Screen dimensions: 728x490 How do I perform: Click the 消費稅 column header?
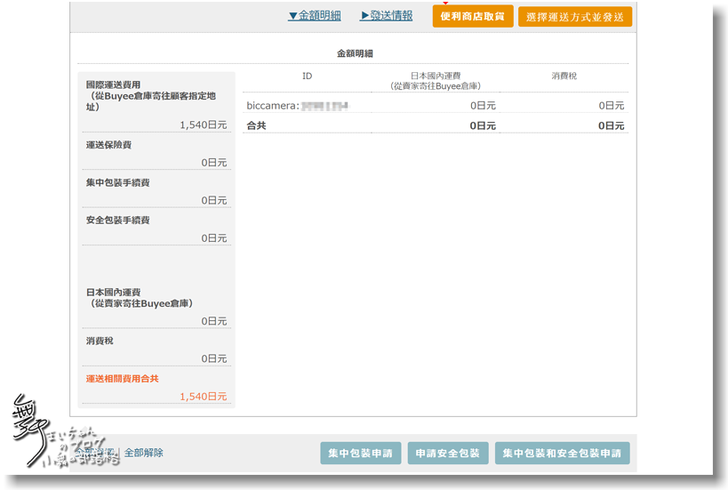[563, 76]
